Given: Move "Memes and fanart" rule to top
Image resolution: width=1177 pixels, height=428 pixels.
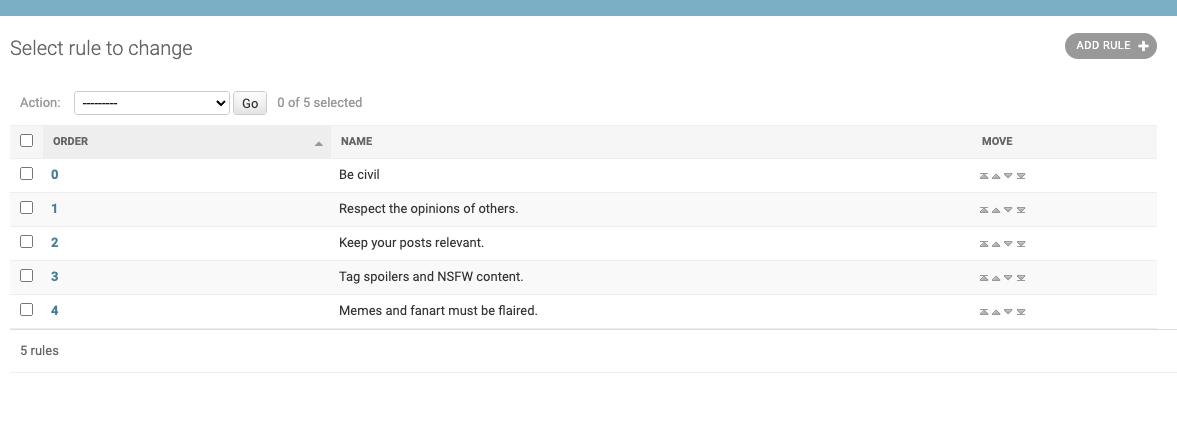Looking at the screenshot, I should click(x=983, y=312).
